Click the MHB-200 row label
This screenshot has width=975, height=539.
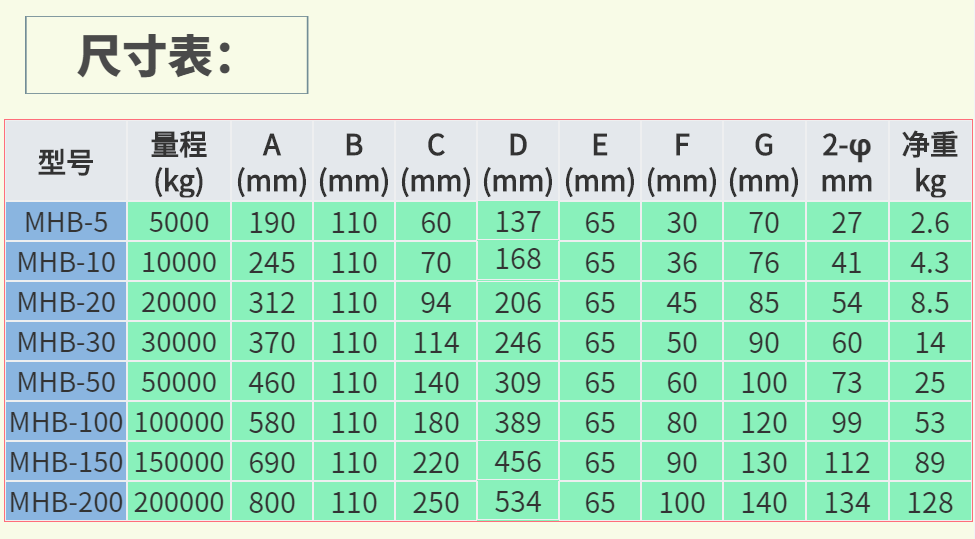pyautogui.click(x=66, y=502)
